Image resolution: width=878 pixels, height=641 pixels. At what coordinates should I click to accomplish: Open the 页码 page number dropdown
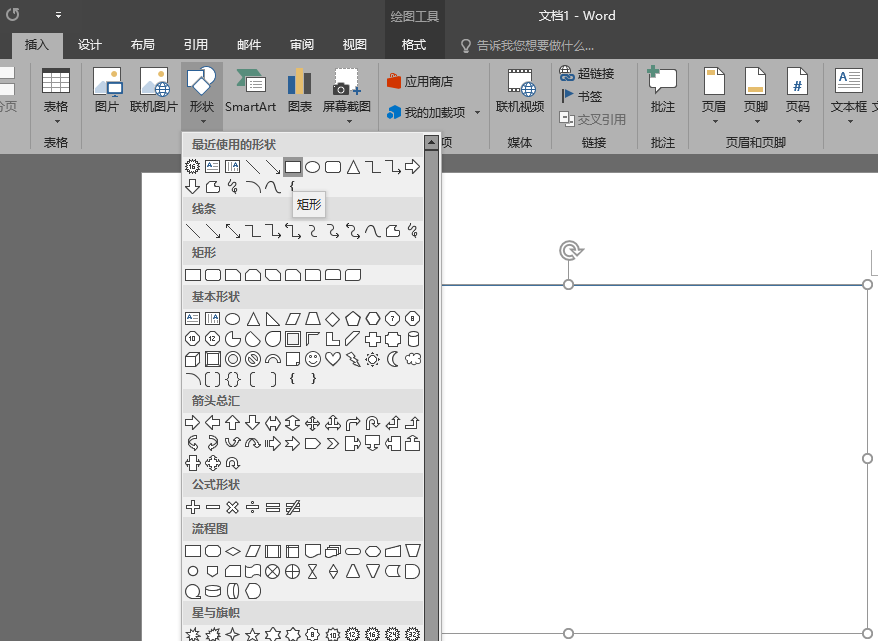(798, 96)
